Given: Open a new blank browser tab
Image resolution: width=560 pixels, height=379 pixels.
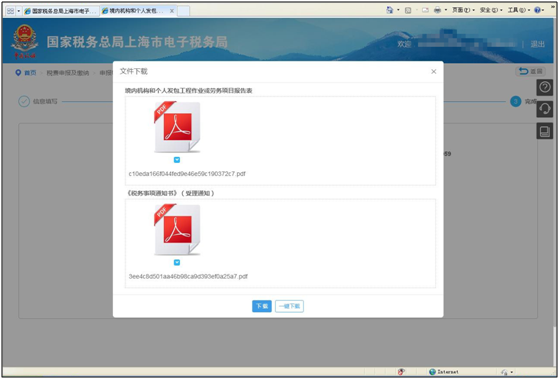Looking at the screenshot, I should click(184, 11).
